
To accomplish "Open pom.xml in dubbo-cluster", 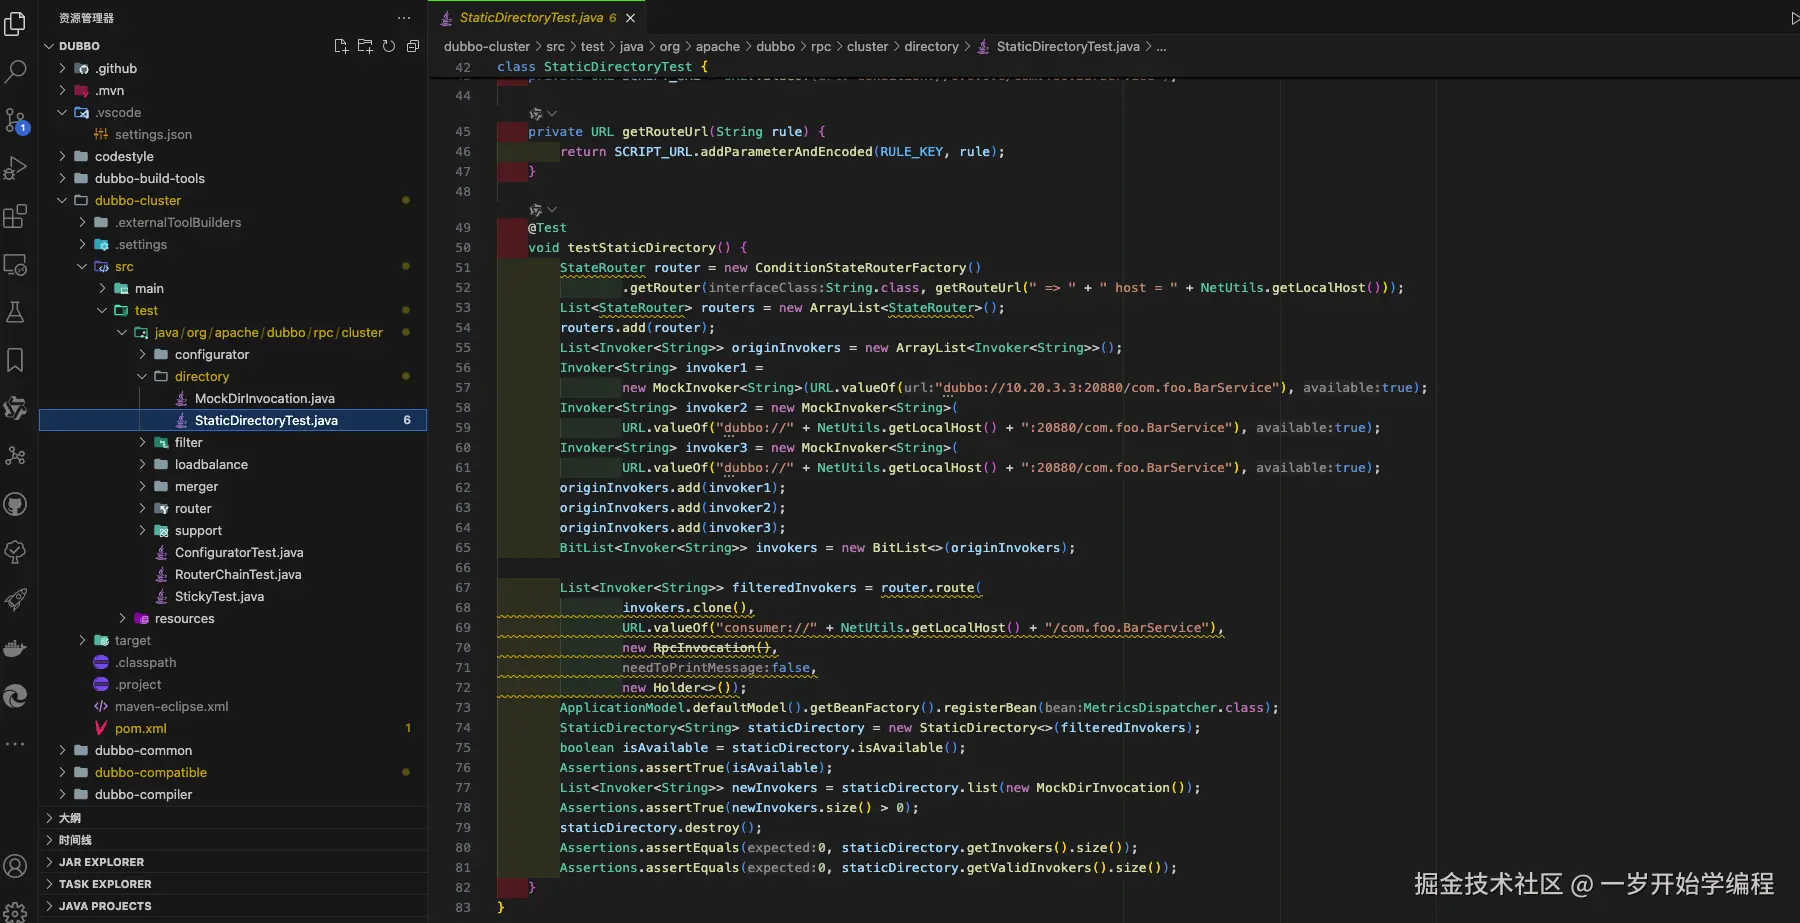I will [x=141, y=728].
